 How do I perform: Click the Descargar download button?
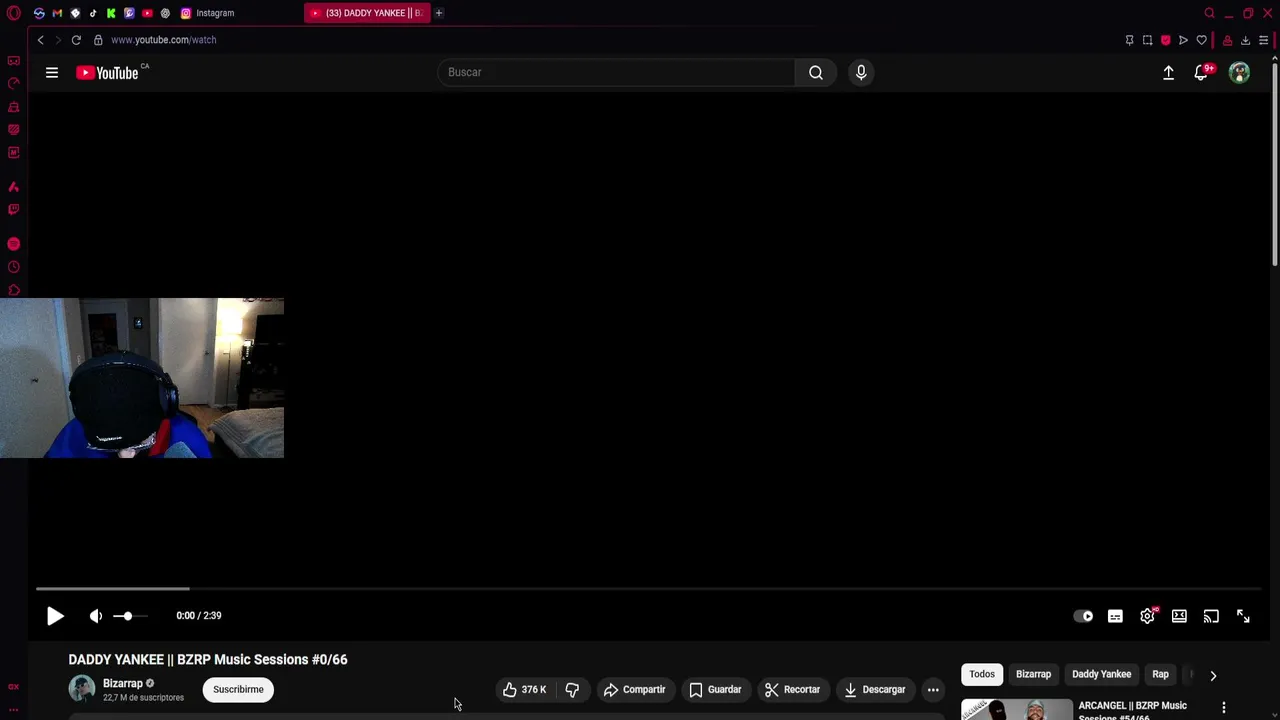pos(875,689)
